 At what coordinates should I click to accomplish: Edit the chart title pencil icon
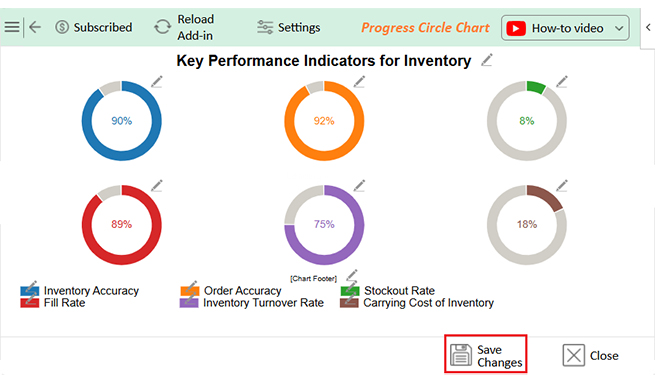[x=487, y=61]
